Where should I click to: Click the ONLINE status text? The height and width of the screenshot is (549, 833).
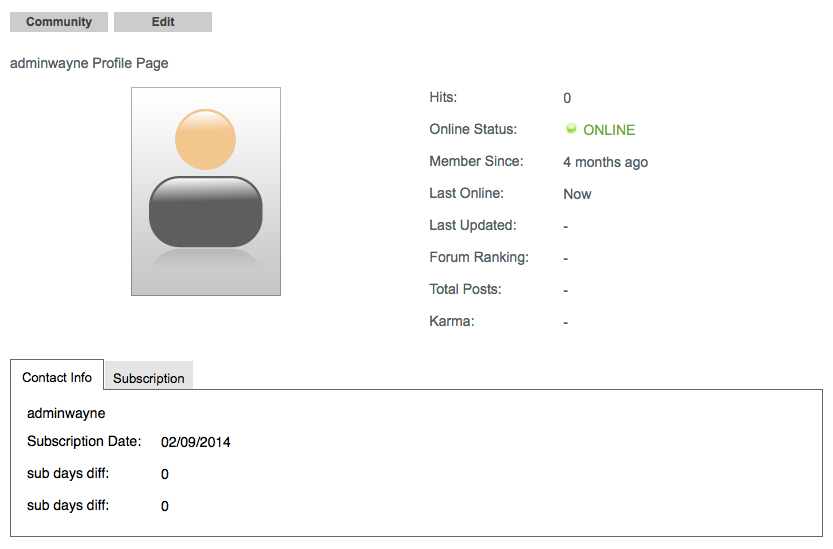(x=609, y=130)
